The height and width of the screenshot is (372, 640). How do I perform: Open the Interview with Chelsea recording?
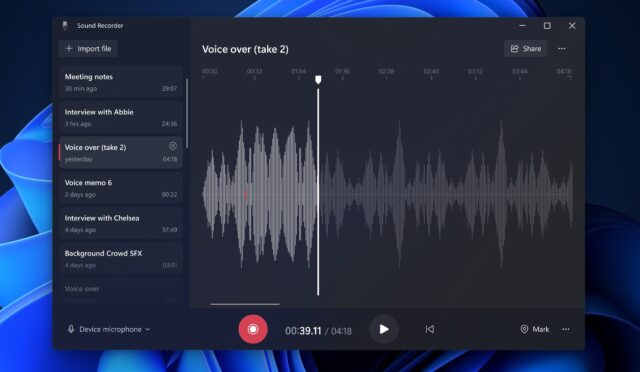pyautogui.click(x=121, y=224)
